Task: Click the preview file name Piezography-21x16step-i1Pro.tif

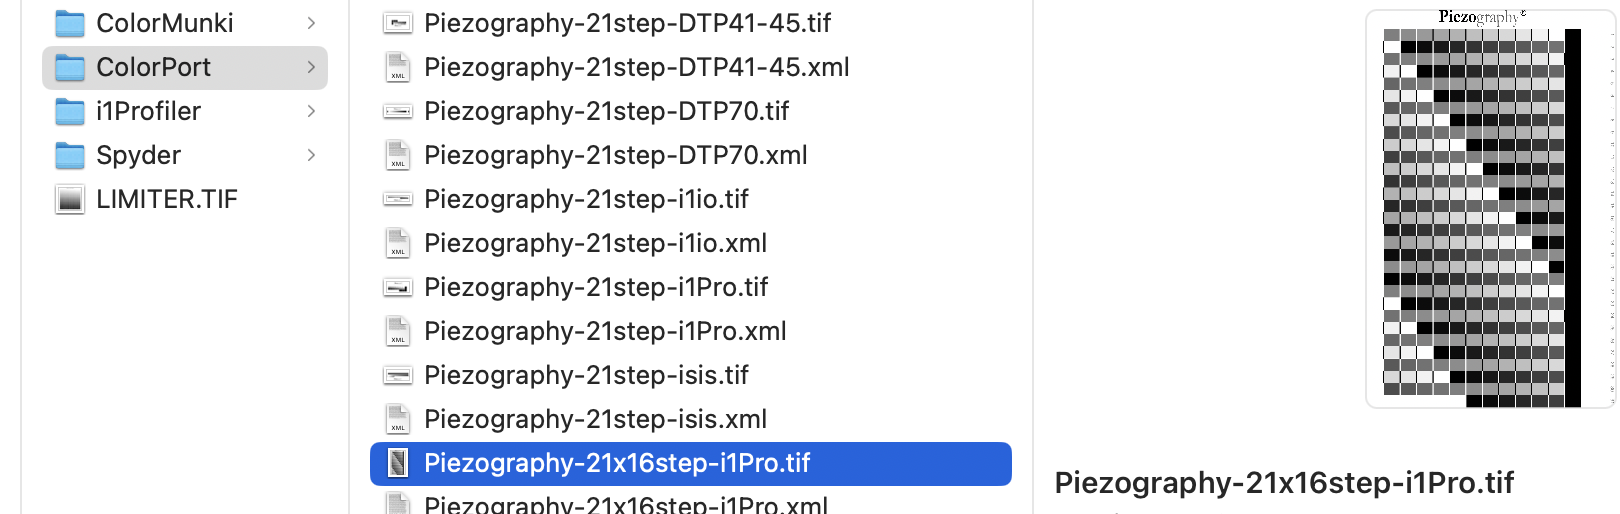Action: click(x=1284, y=483)
